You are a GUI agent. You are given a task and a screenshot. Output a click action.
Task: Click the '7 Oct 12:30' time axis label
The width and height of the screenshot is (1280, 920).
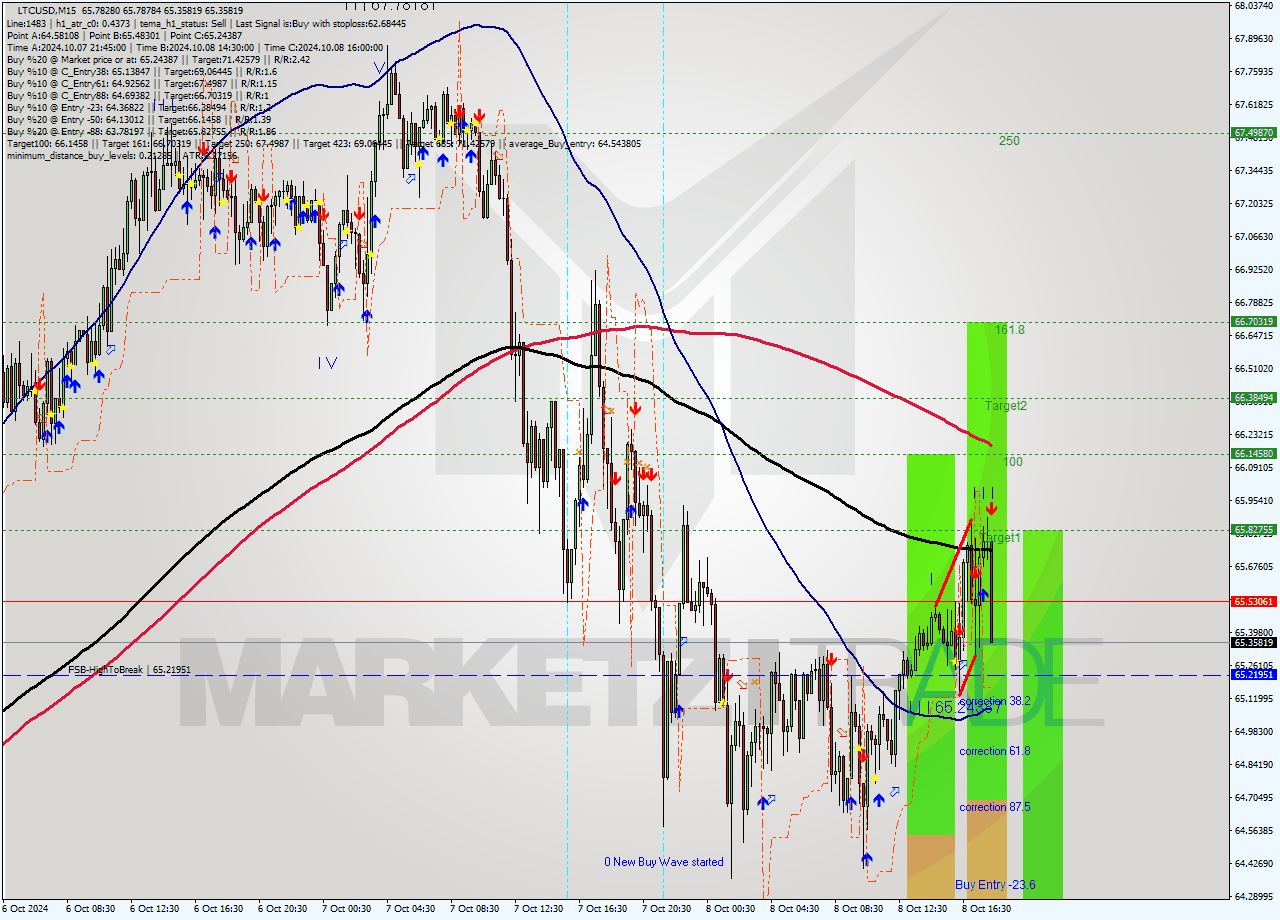pyautogui.click(x=541, y=909)
